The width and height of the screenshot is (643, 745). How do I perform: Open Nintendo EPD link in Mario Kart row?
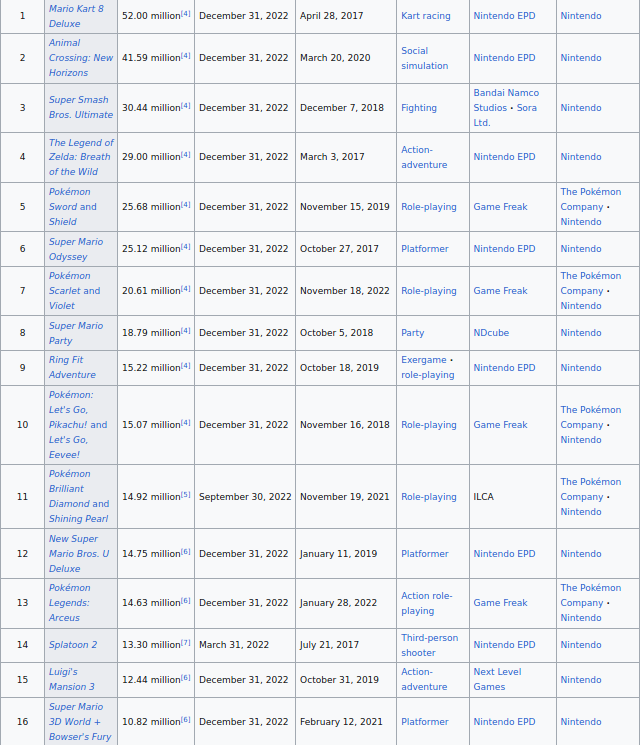tap(504, 16)
